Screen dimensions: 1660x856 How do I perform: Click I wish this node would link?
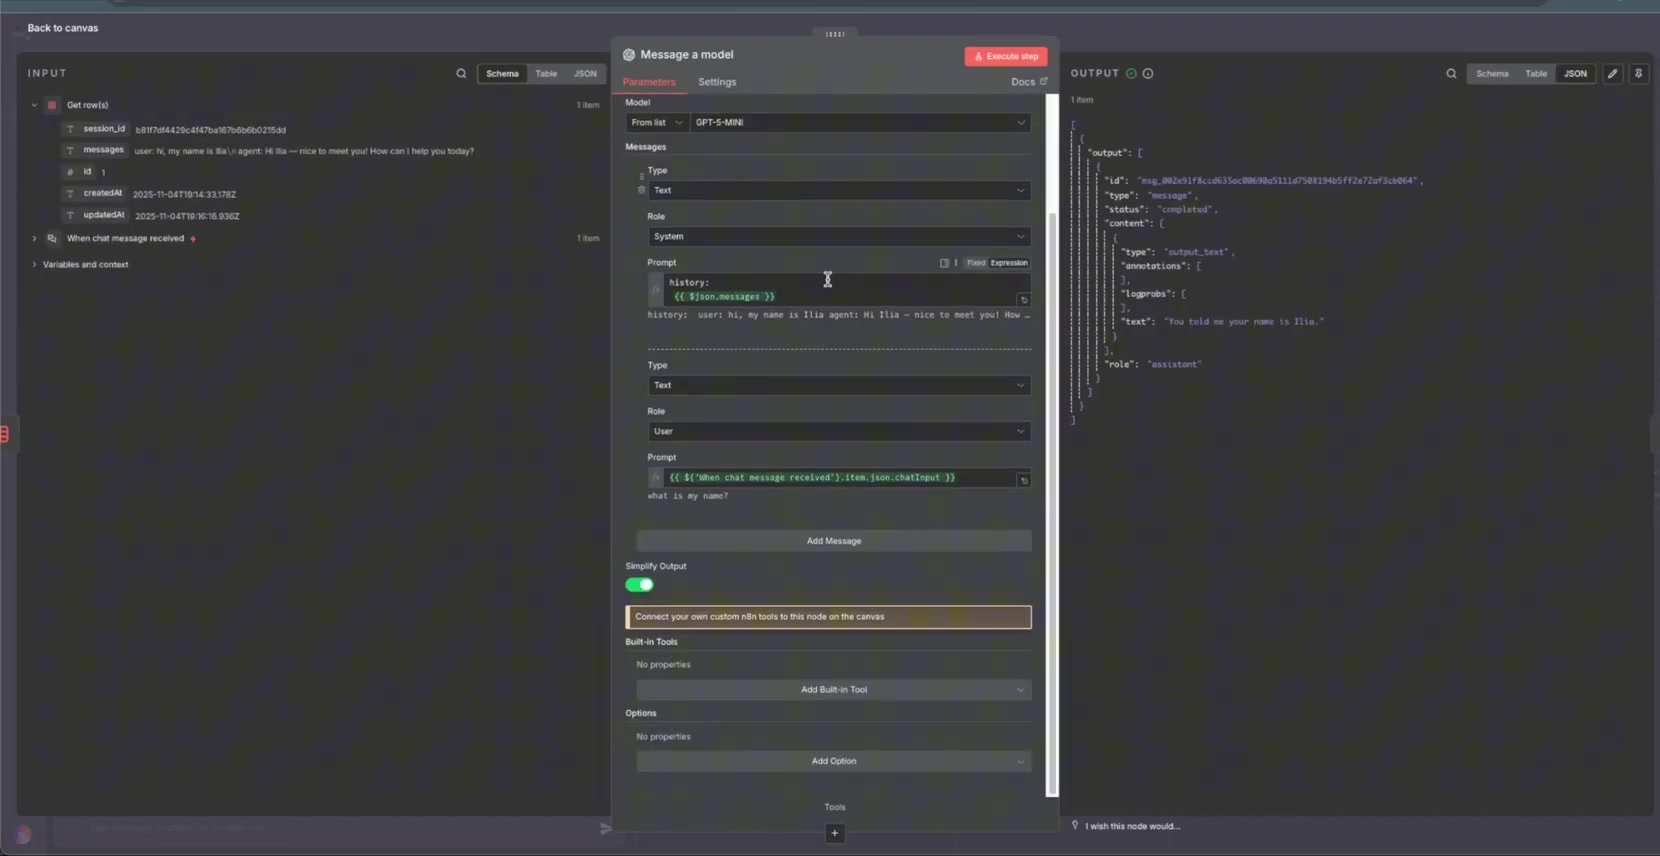click(x=1132, y=826)
